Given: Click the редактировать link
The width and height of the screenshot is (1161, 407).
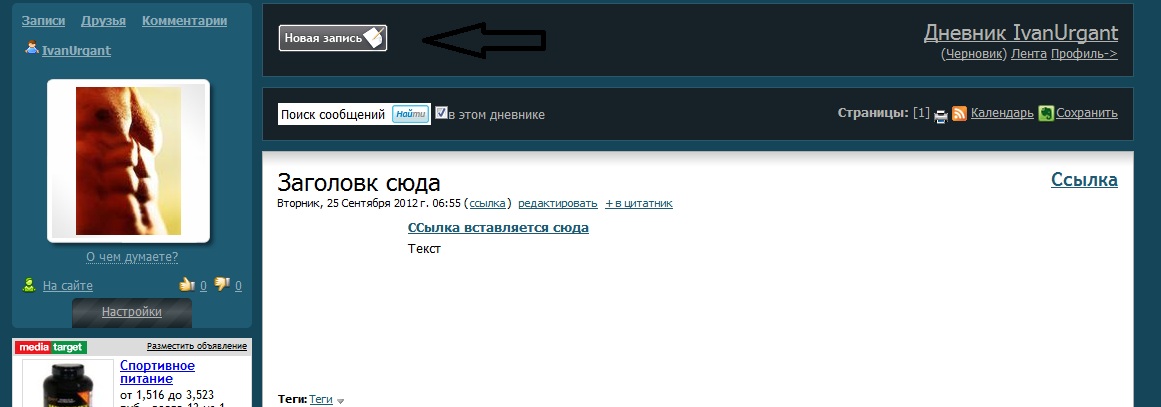Looking at the screenshot, I should [x=558, y=204].
